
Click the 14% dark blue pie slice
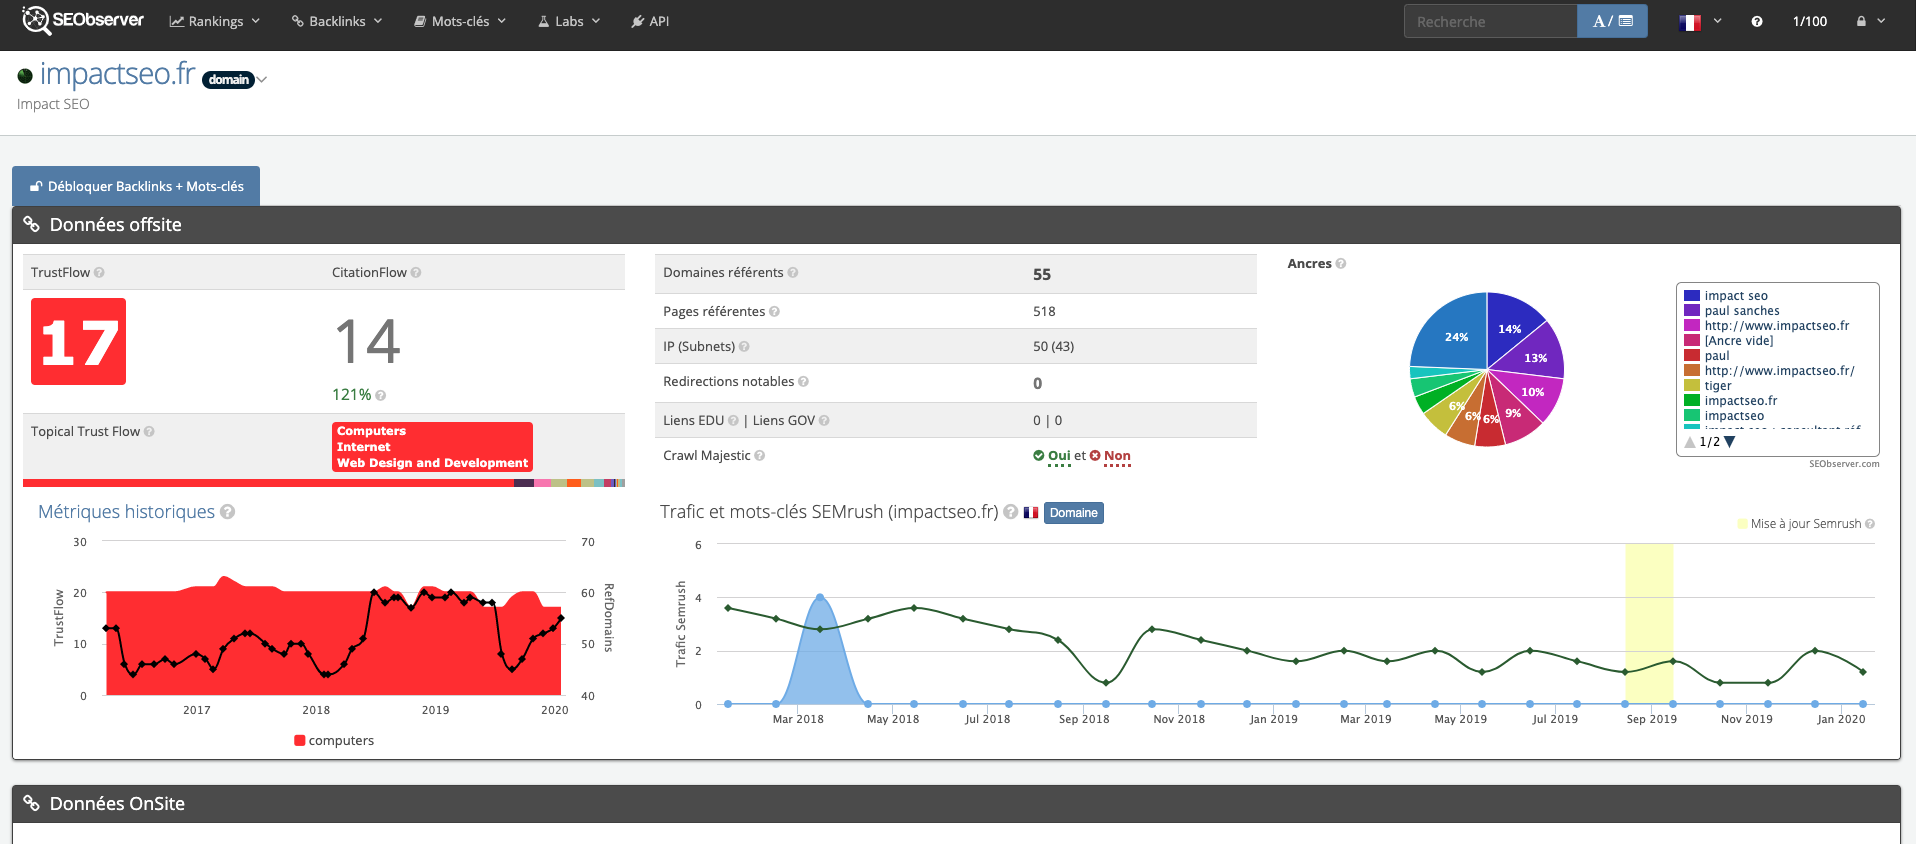click(1510, 325)
